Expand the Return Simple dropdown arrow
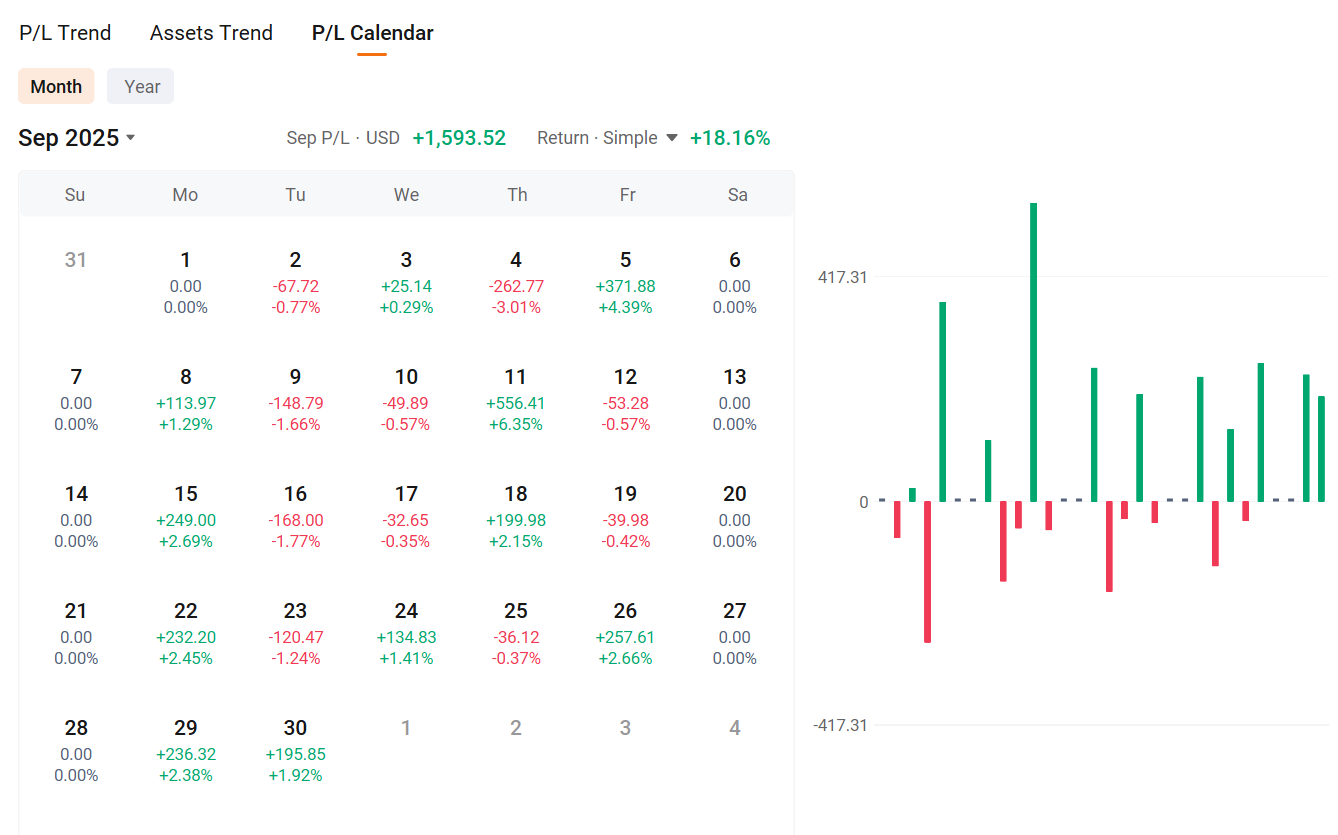This screenshot has width=1338, height=835. (672, 138)
